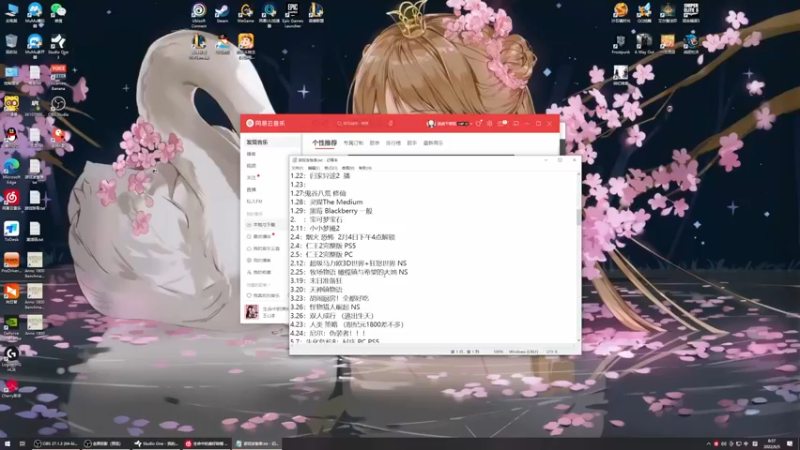The width and height of the screenshot is (800, 450).
Task: Open the WeGame desktop shortcut
Action: (x=245, y=13)
